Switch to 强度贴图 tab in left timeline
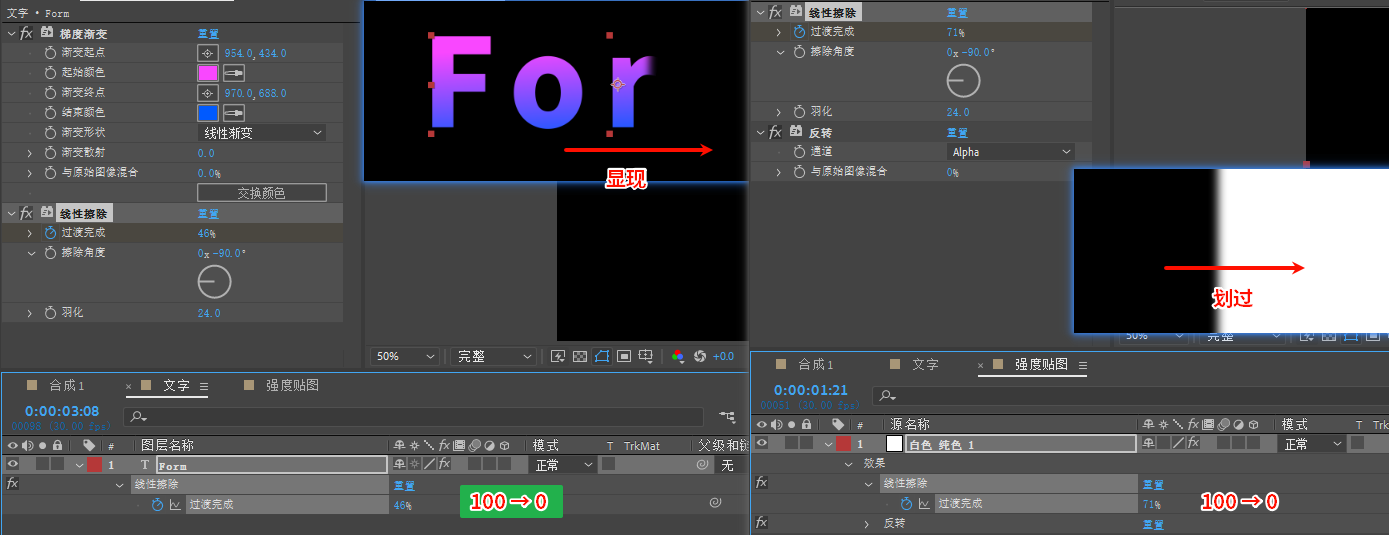1389x535 pixels. (292, 385)
